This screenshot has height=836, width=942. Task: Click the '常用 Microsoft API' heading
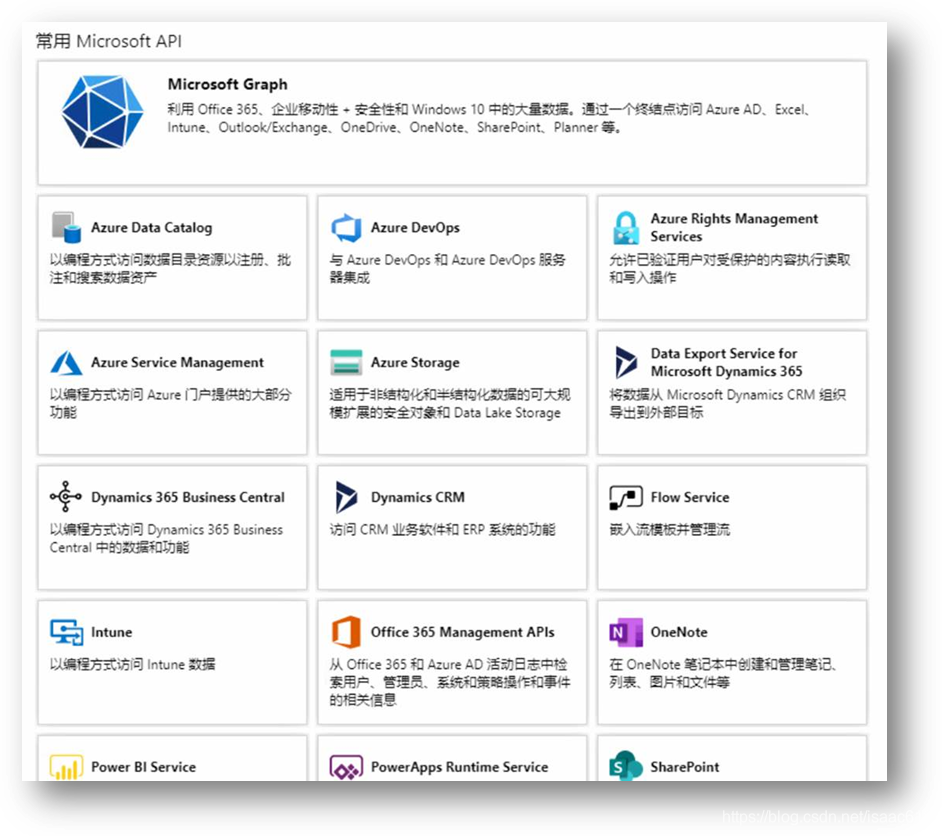(x=109, y=41)
